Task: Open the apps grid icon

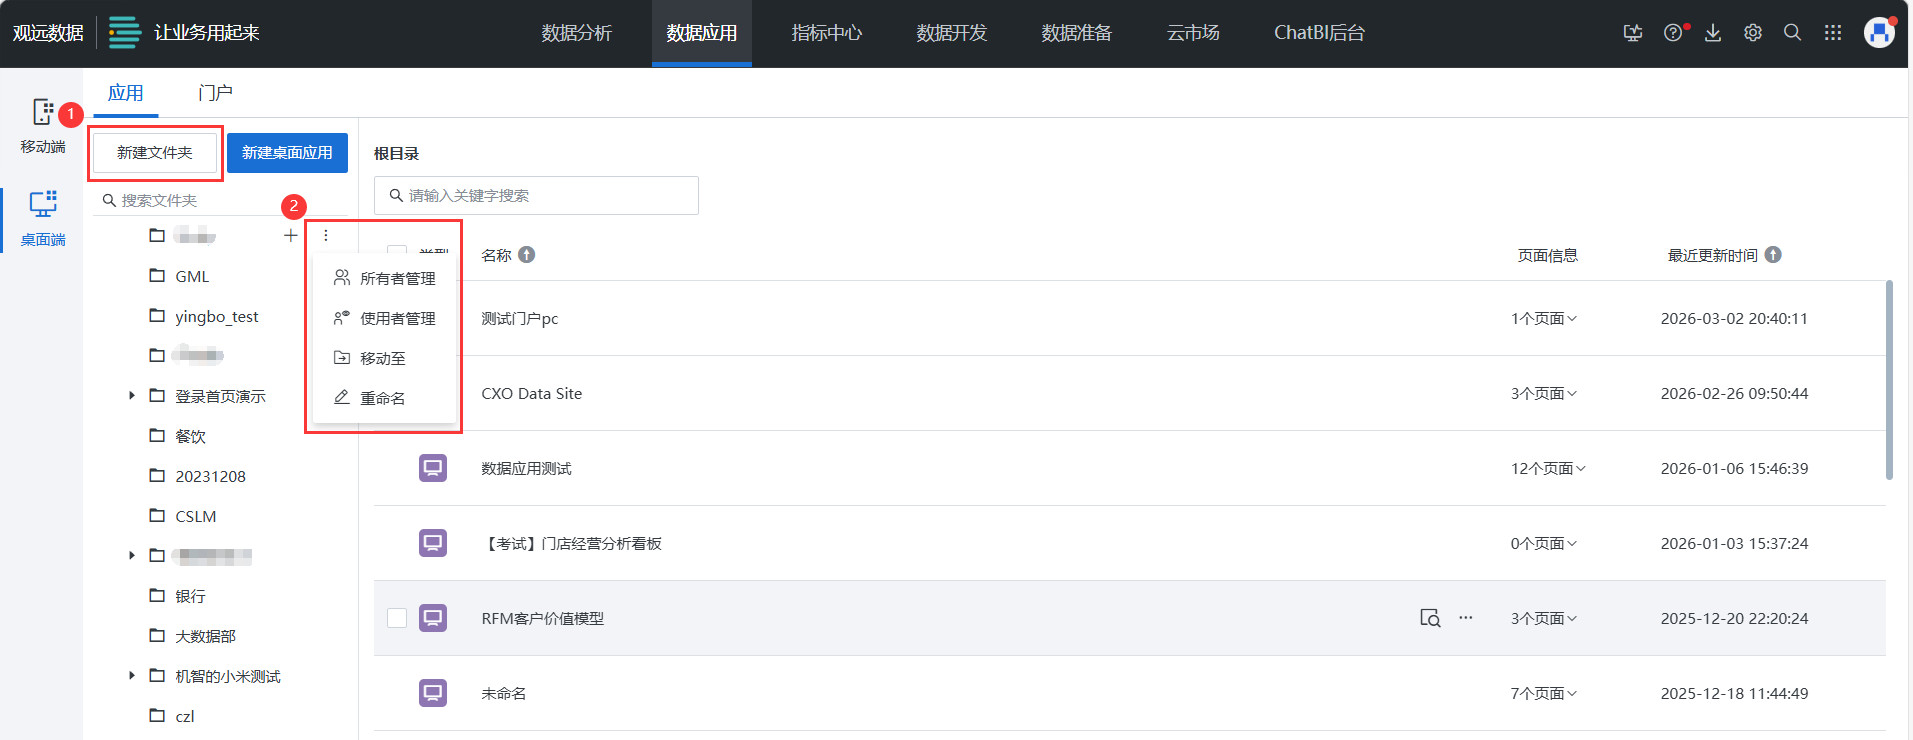Action: (1833, 33)
